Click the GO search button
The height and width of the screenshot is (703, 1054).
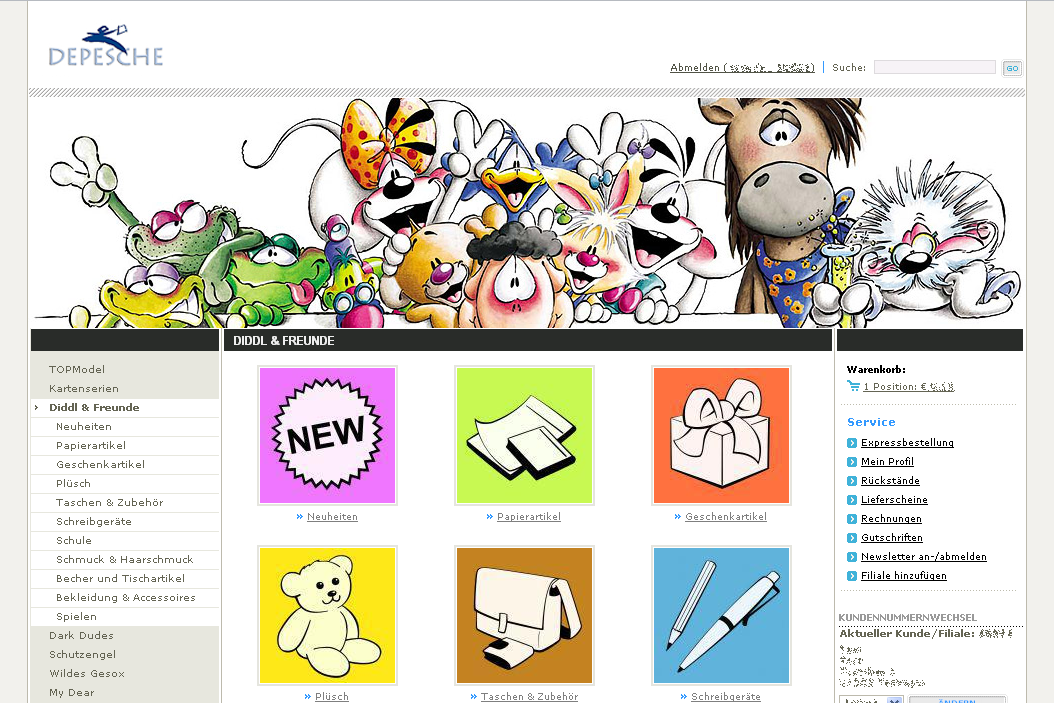1012,68
